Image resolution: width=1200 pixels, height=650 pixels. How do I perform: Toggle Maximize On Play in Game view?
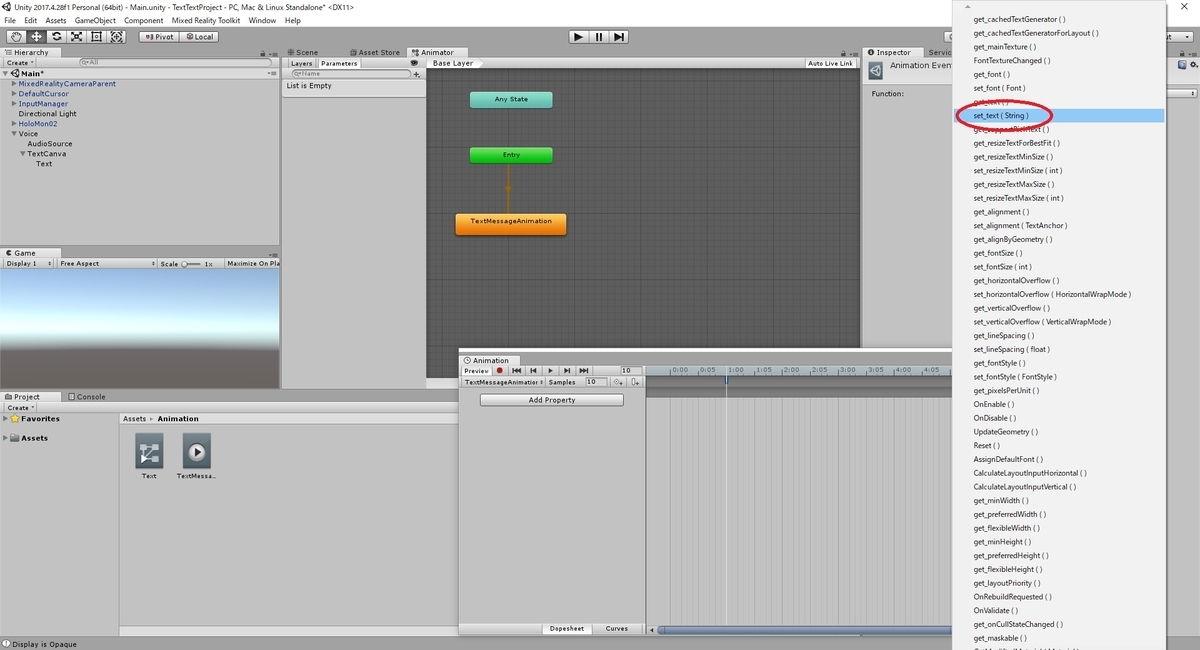click(252, 263)
